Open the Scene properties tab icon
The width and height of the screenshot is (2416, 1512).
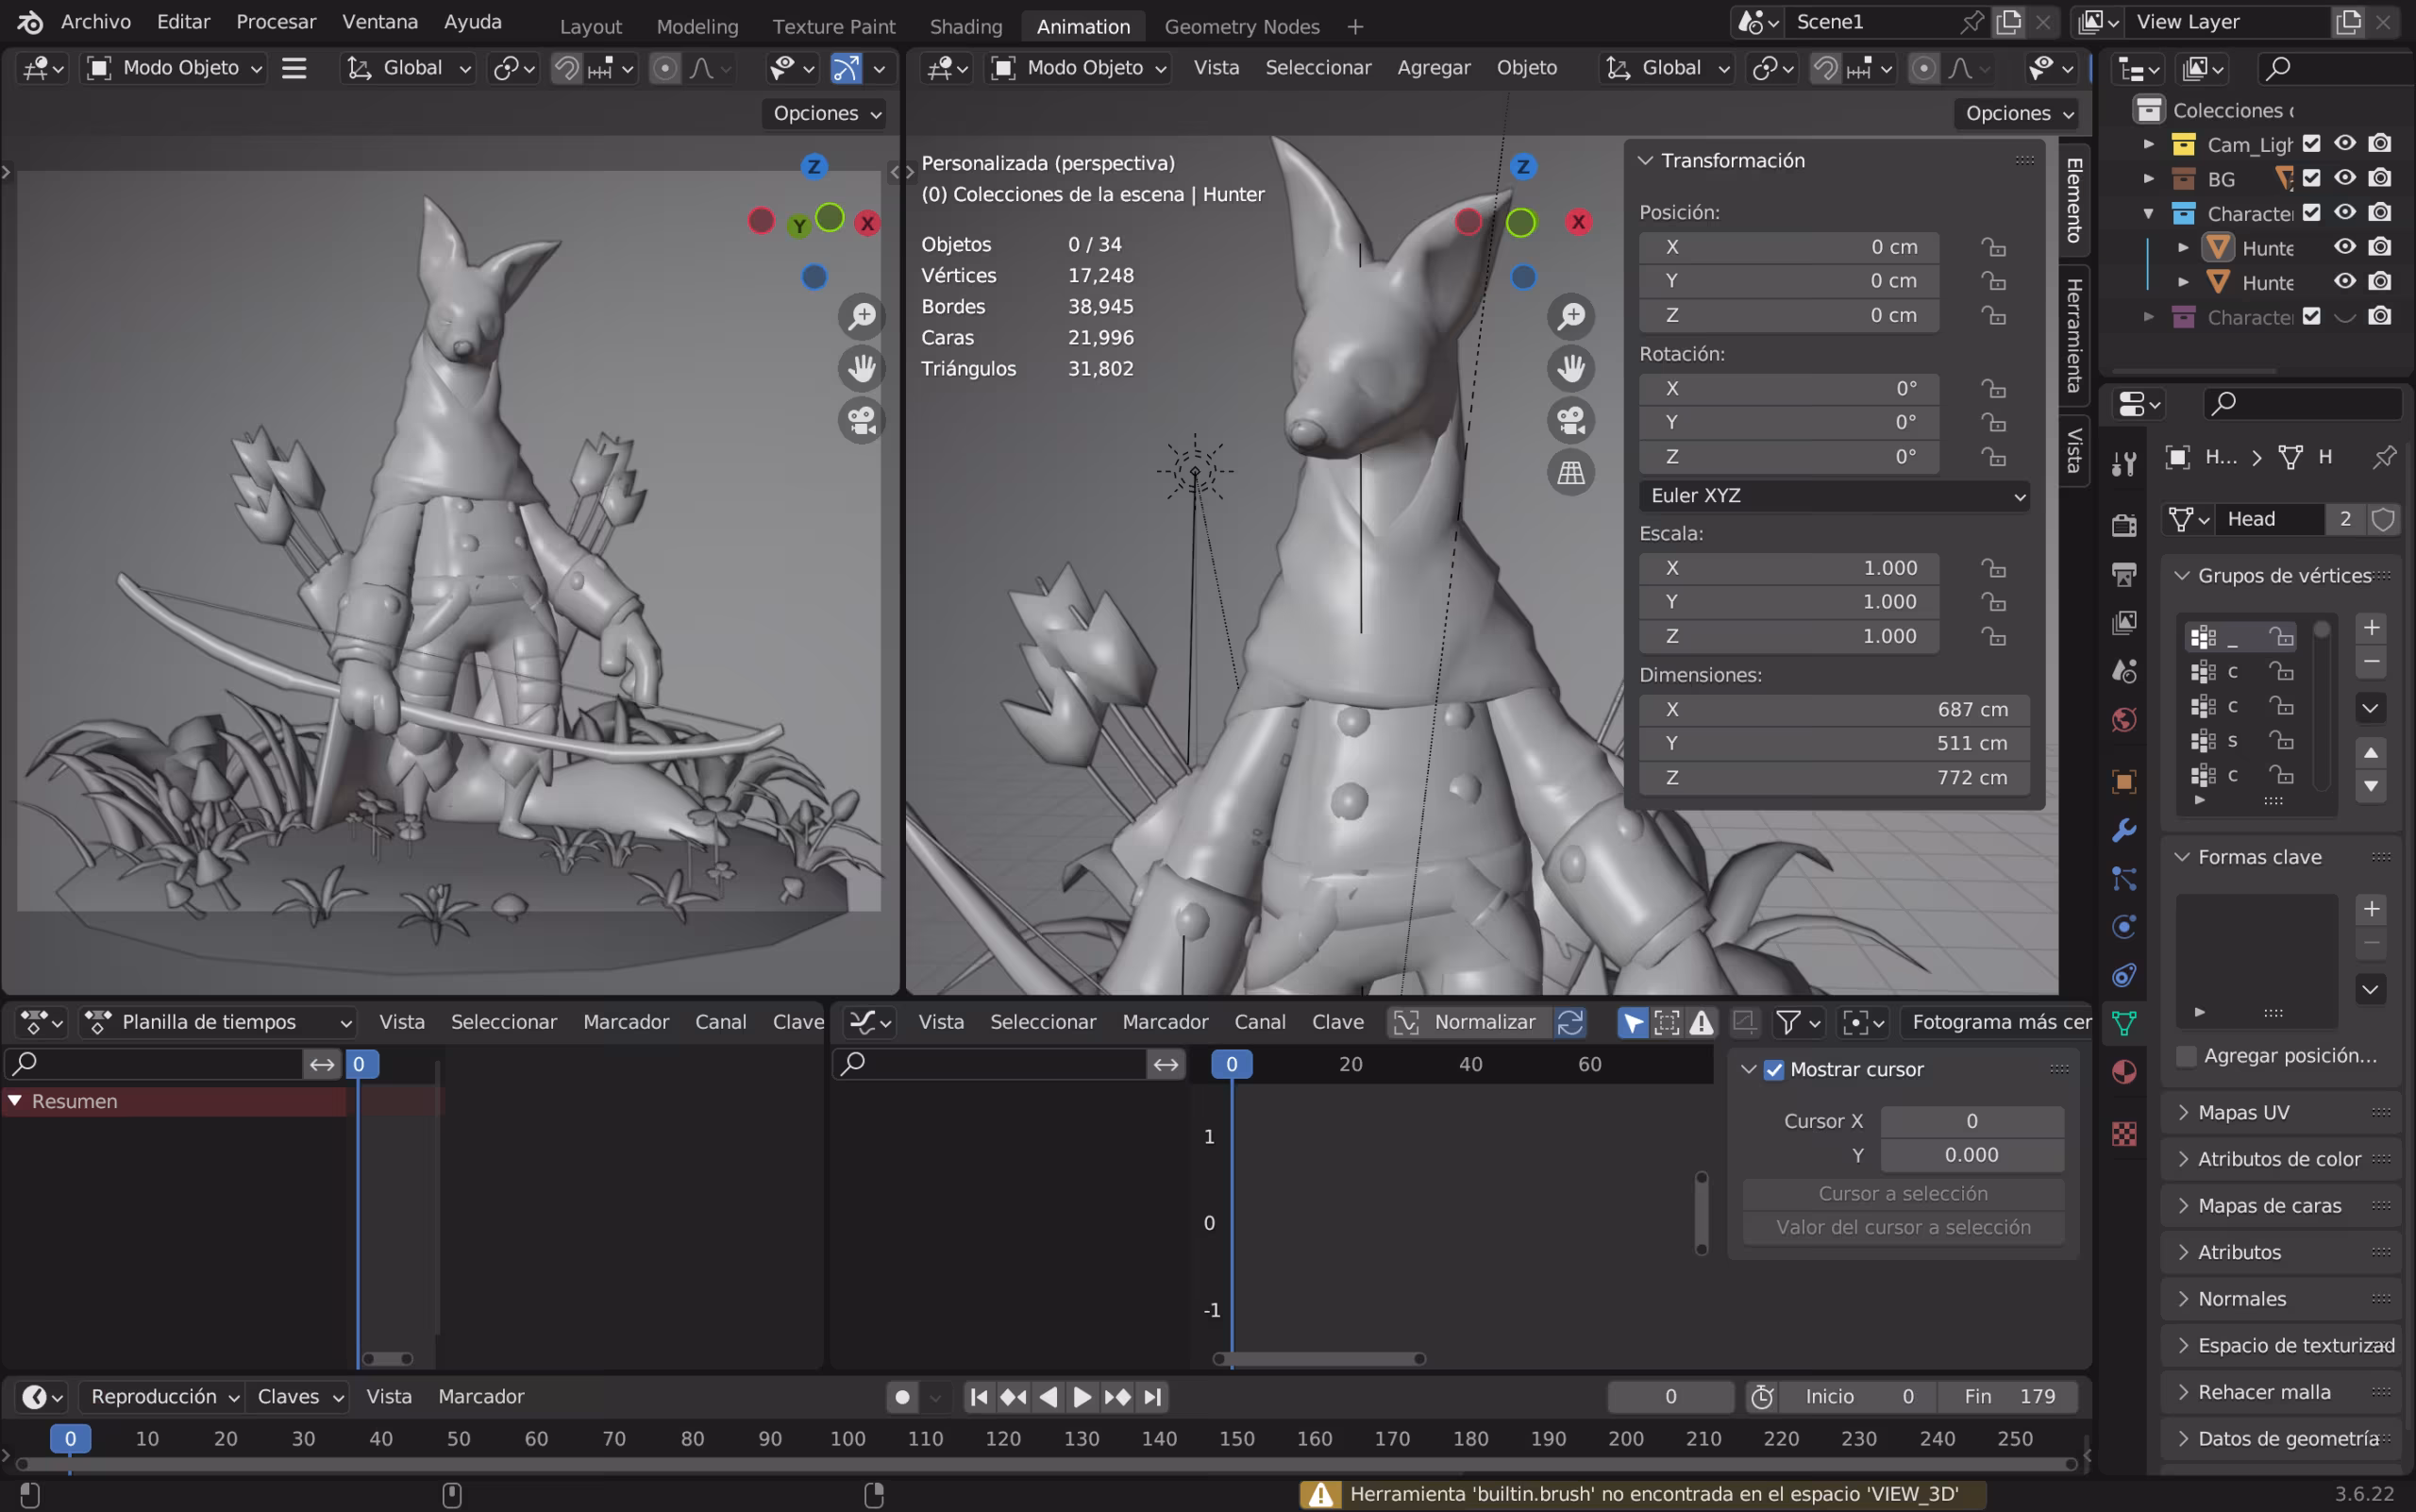point(2124,671)
